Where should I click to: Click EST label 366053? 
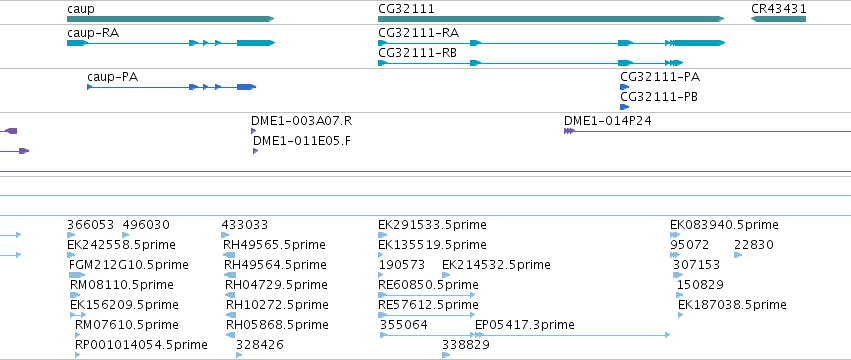coord(91,225)
